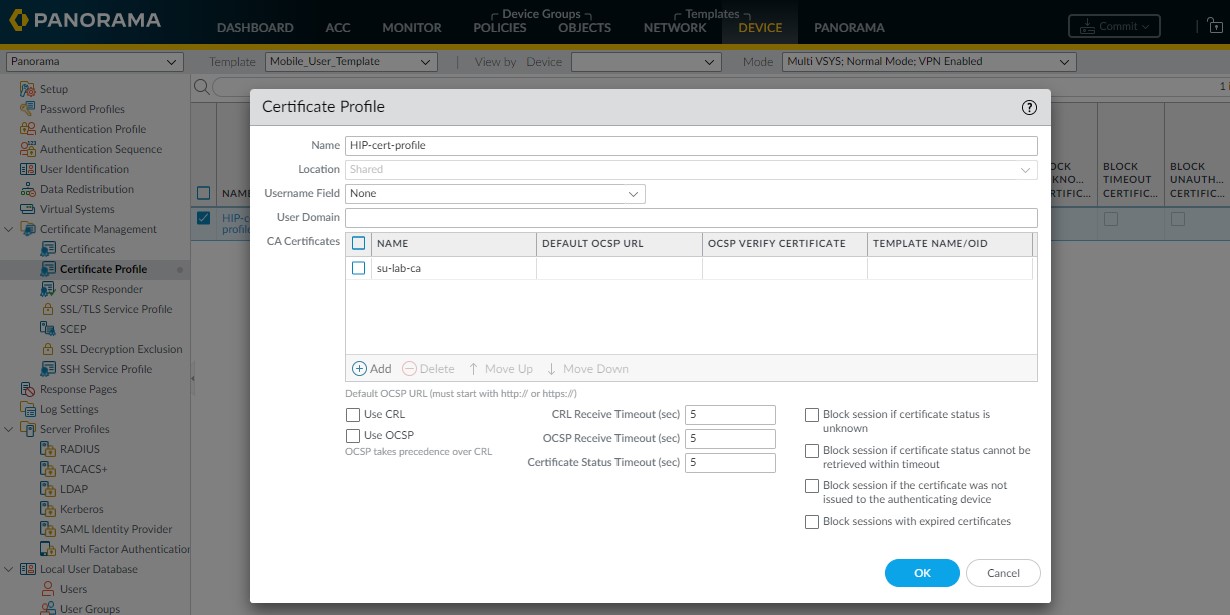The height and width of the screenshot is (615, 1230).
Task: Open the MONITOR tab
Action: coord(411,28)
